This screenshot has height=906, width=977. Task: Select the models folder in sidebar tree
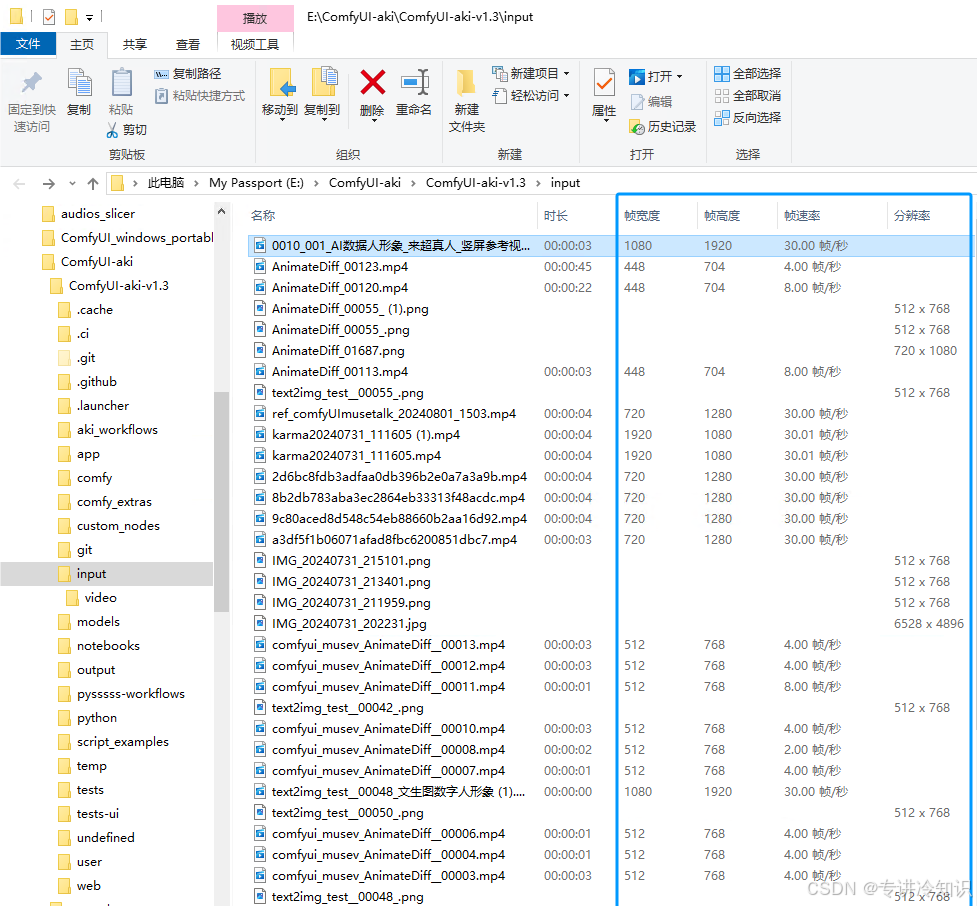coord(98,622)
